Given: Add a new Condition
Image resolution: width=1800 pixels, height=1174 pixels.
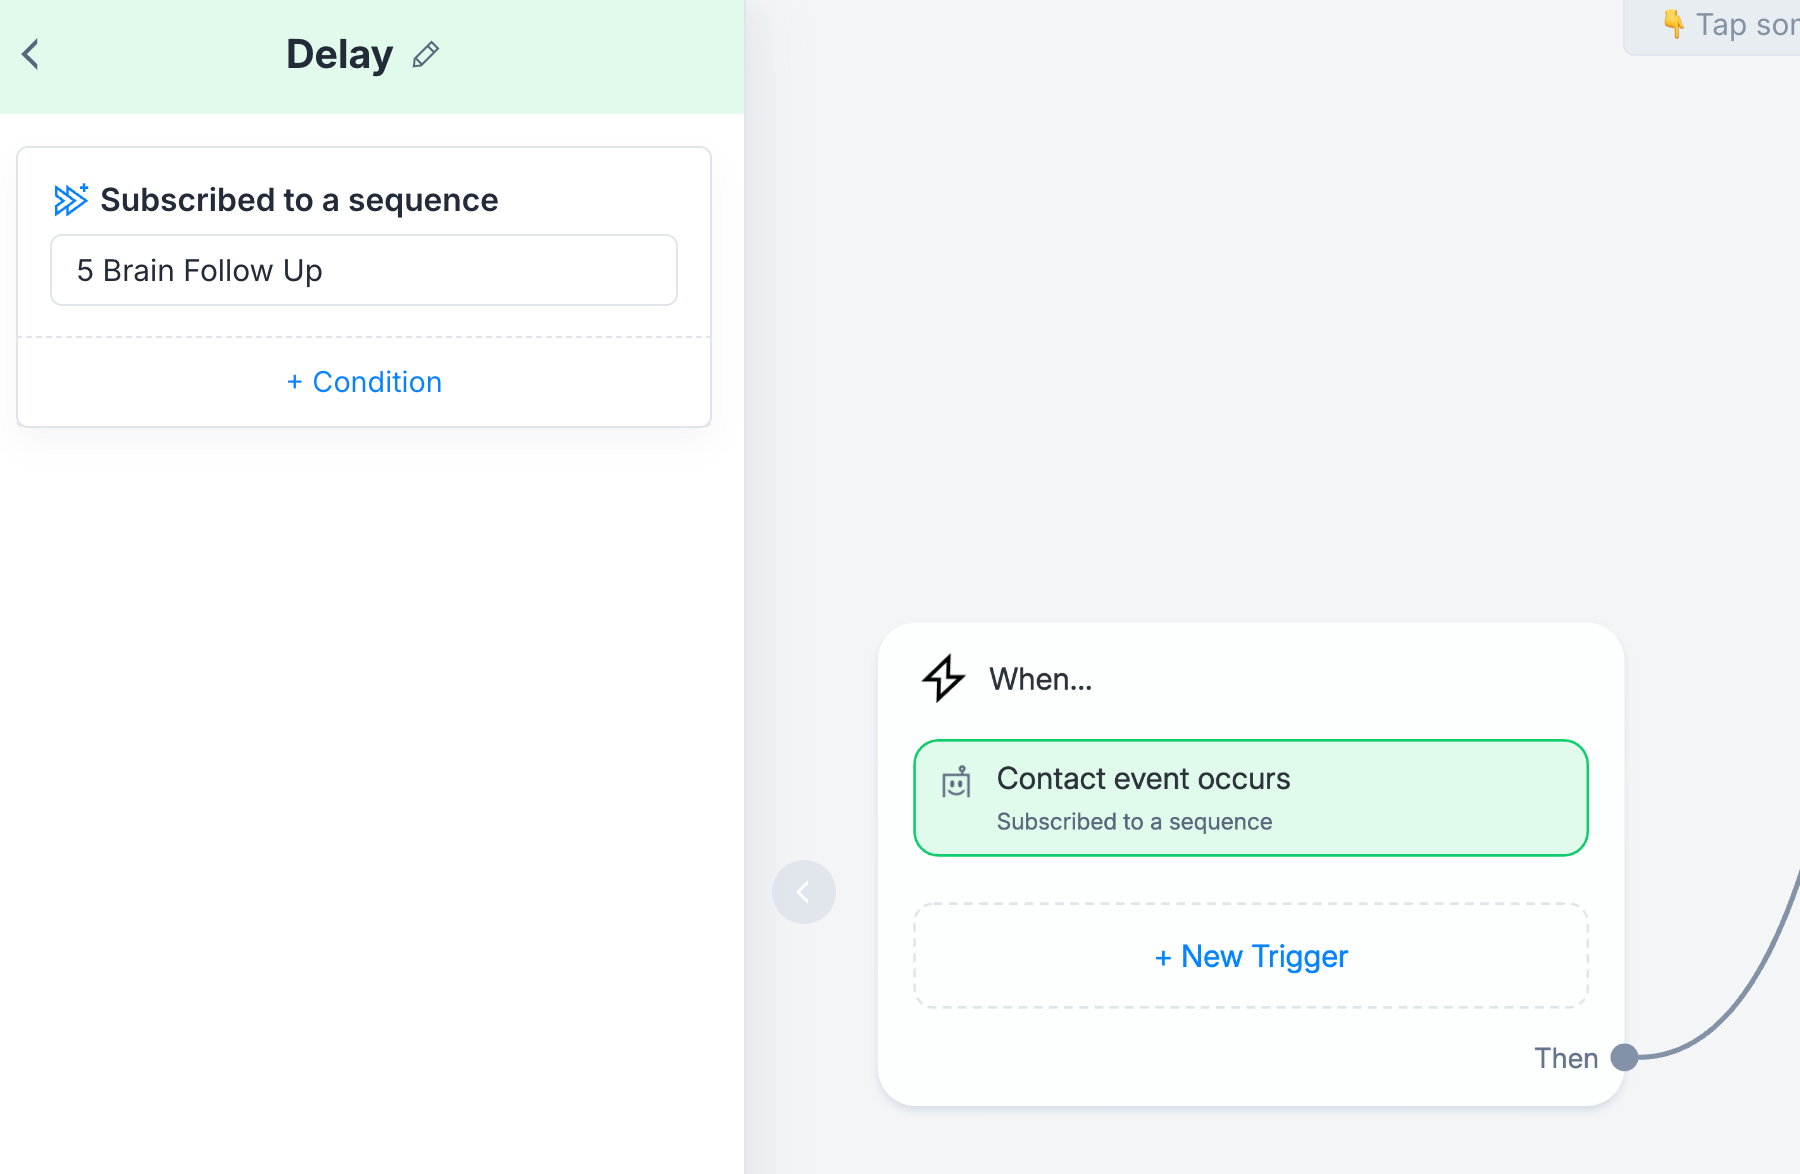Looking at the screenshot, I should pos(364,382).
